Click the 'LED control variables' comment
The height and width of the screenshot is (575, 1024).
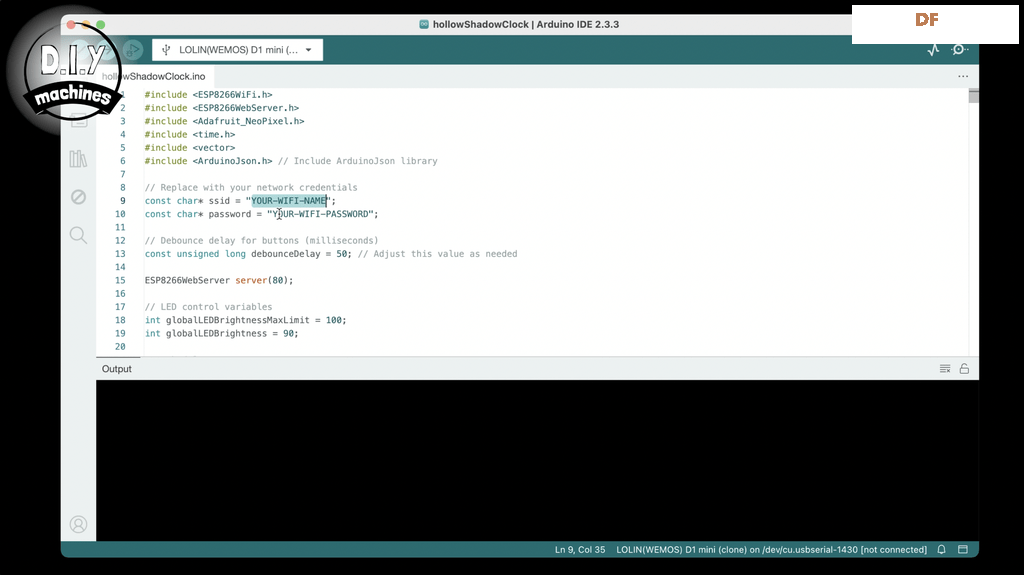pyautogui.click(x=208, y=307)
